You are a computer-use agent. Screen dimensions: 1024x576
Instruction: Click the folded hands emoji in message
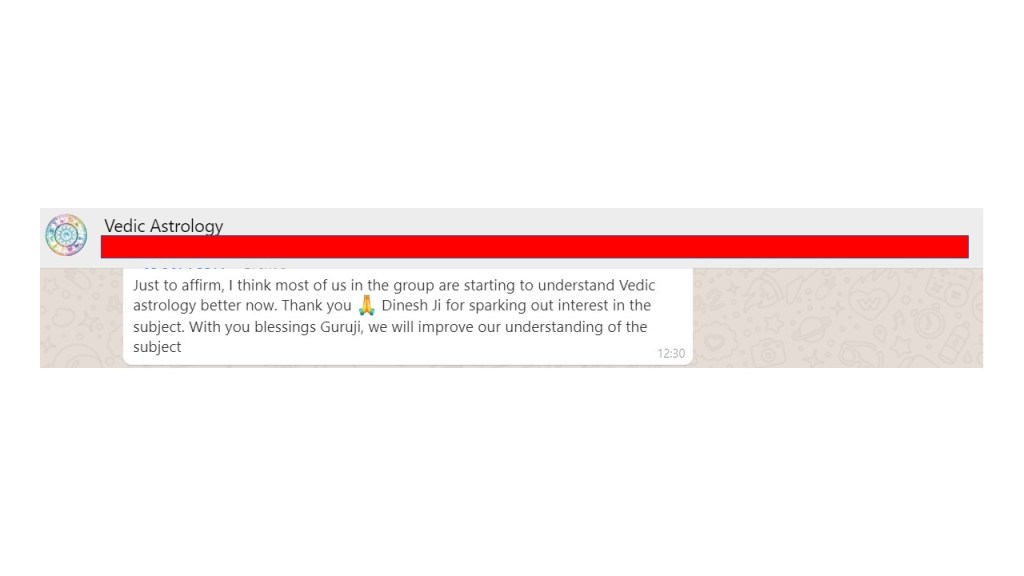(x=366, y=305)
